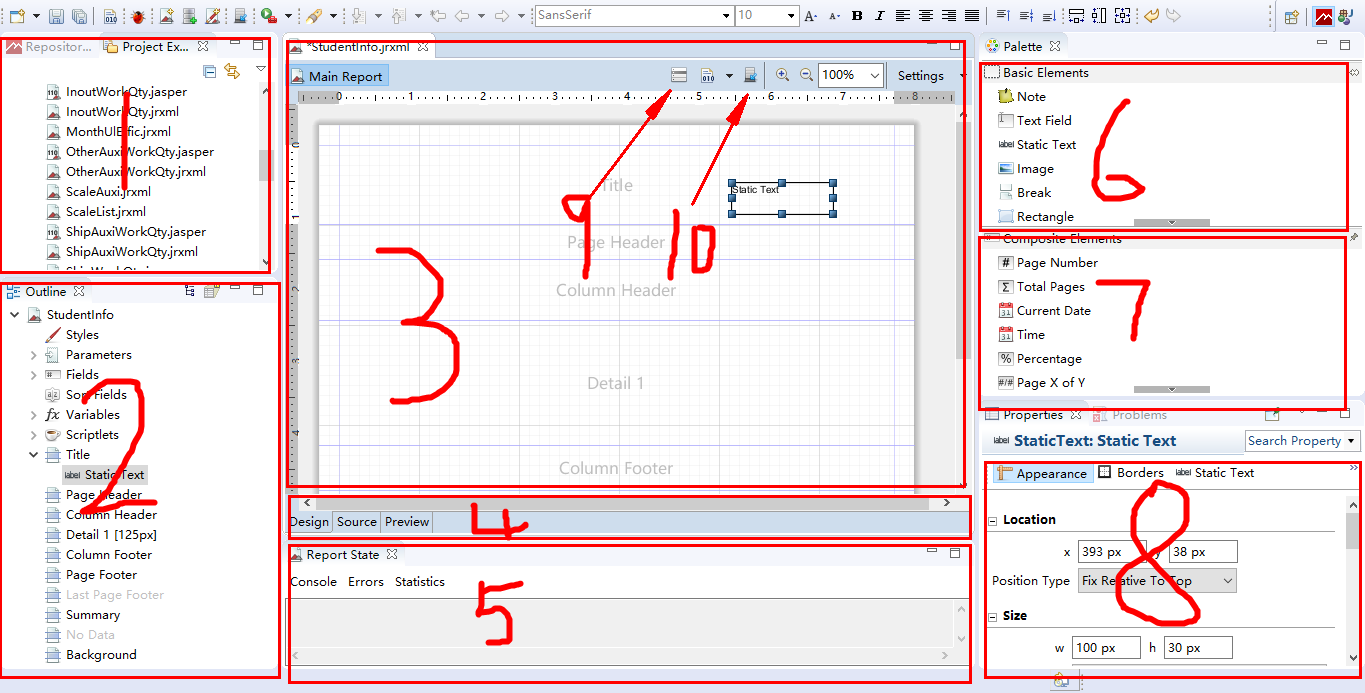Click the Zoom In magnifier icon
1365x693 pixels.
[783, 75]
